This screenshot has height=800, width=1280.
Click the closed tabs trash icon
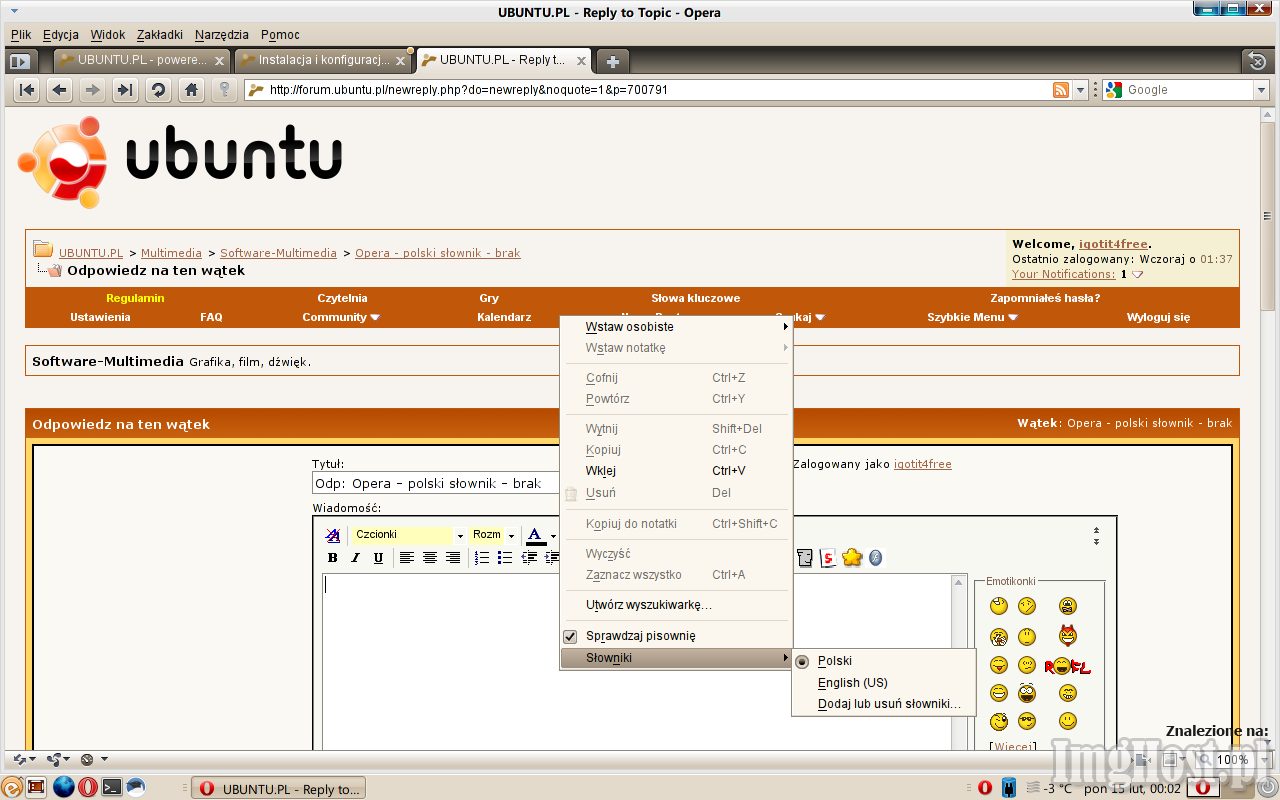[x=1258, y=61]
